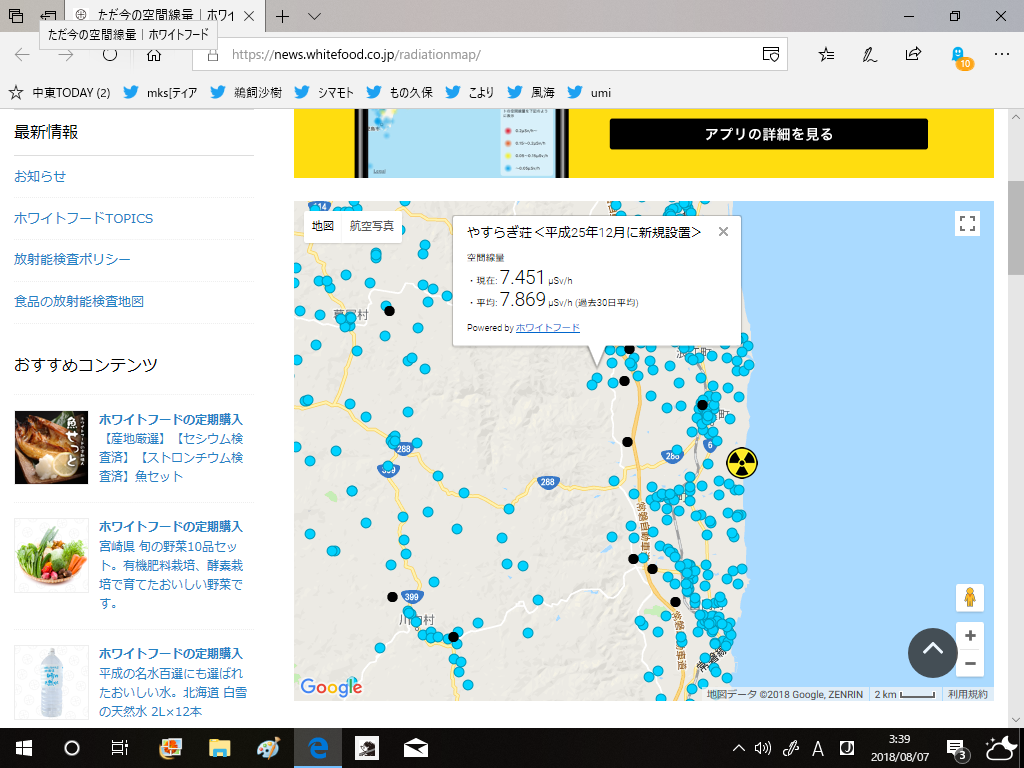Viewport: 1024px width, 768px height.
Task: Click the Street View pegman icon
Action: coord(970,597)
